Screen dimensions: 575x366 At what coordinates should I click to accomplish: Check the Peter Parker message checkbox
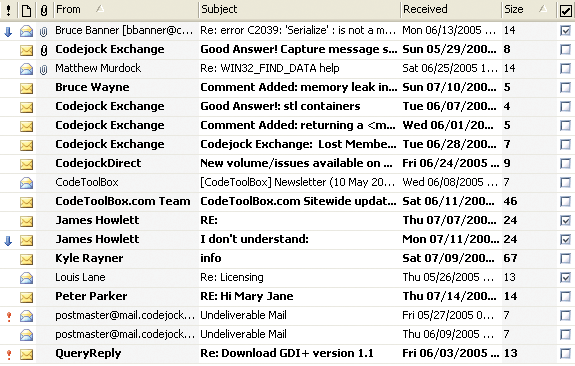pos(566,297)
